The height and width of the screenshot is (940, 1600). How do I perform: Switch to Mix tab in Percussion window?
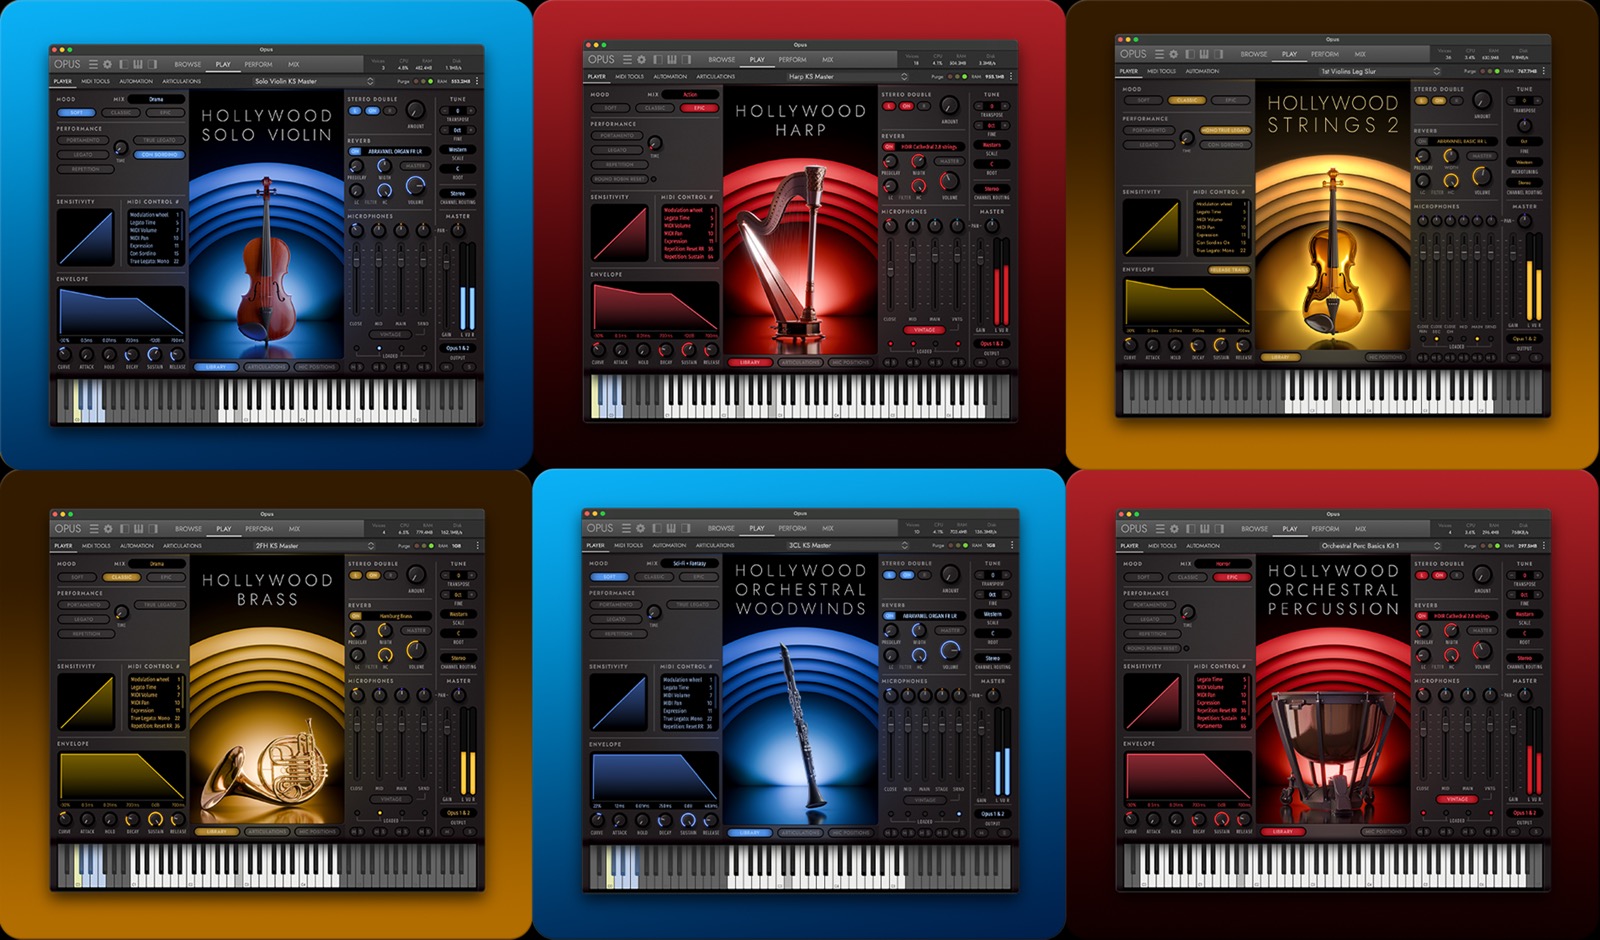[x=1360, y=528]
